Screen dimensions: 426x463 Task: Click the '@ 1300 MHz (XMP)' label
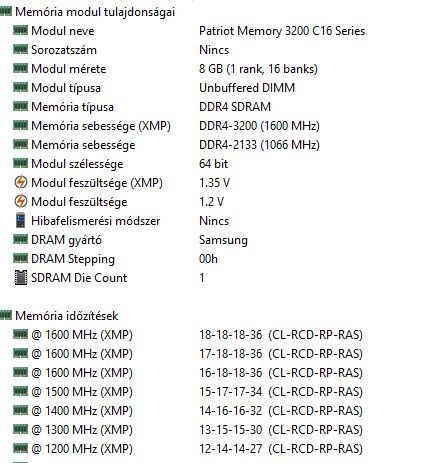tap(82, 430)
